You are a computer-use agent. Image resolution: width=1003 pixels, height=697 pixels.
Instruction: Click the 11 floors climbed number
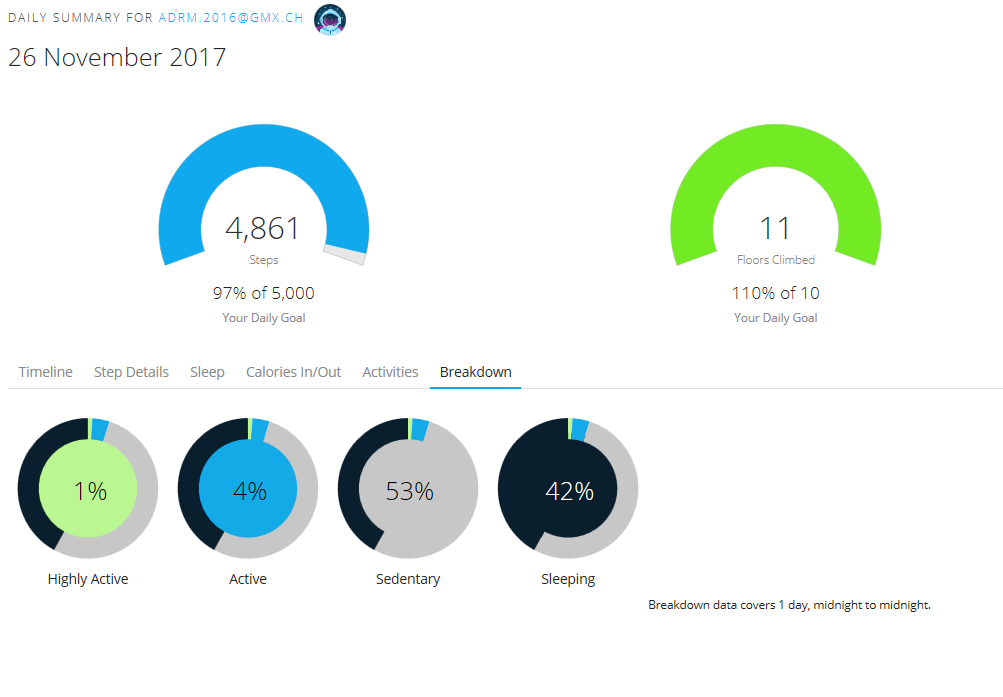point(775,229)
